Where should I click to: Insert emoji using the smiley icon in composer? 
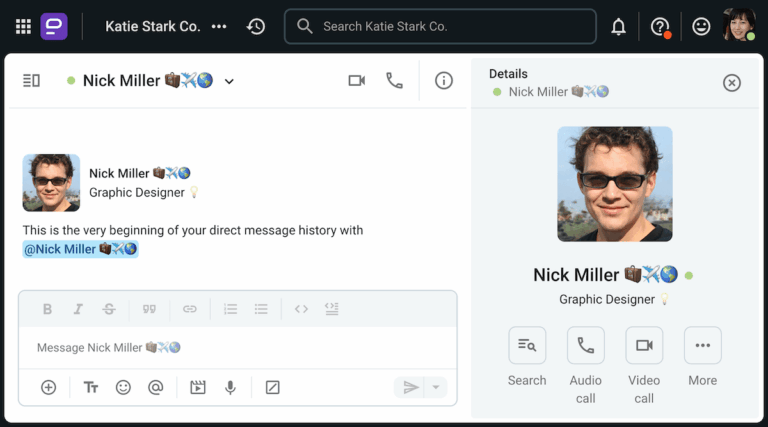pos(123,387)
